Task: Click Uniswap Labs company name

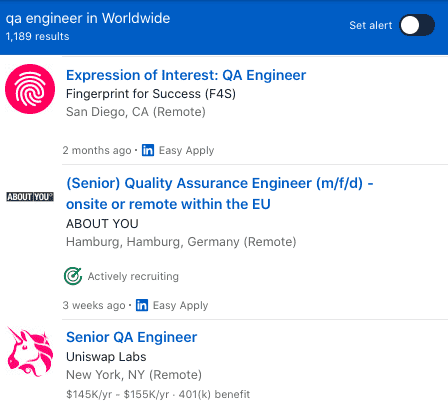Action: pyautogui.click(x=106, y=357)
